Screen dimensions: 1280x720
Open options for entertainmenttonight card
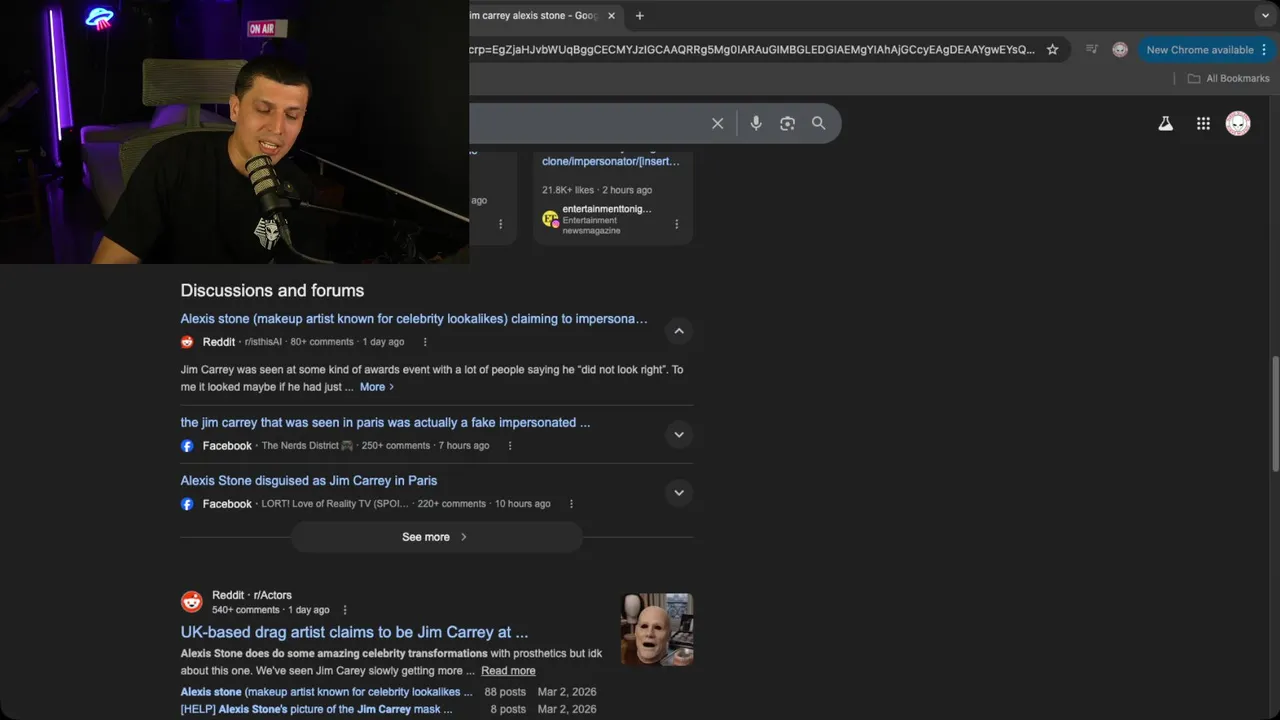tap(677, 224)
